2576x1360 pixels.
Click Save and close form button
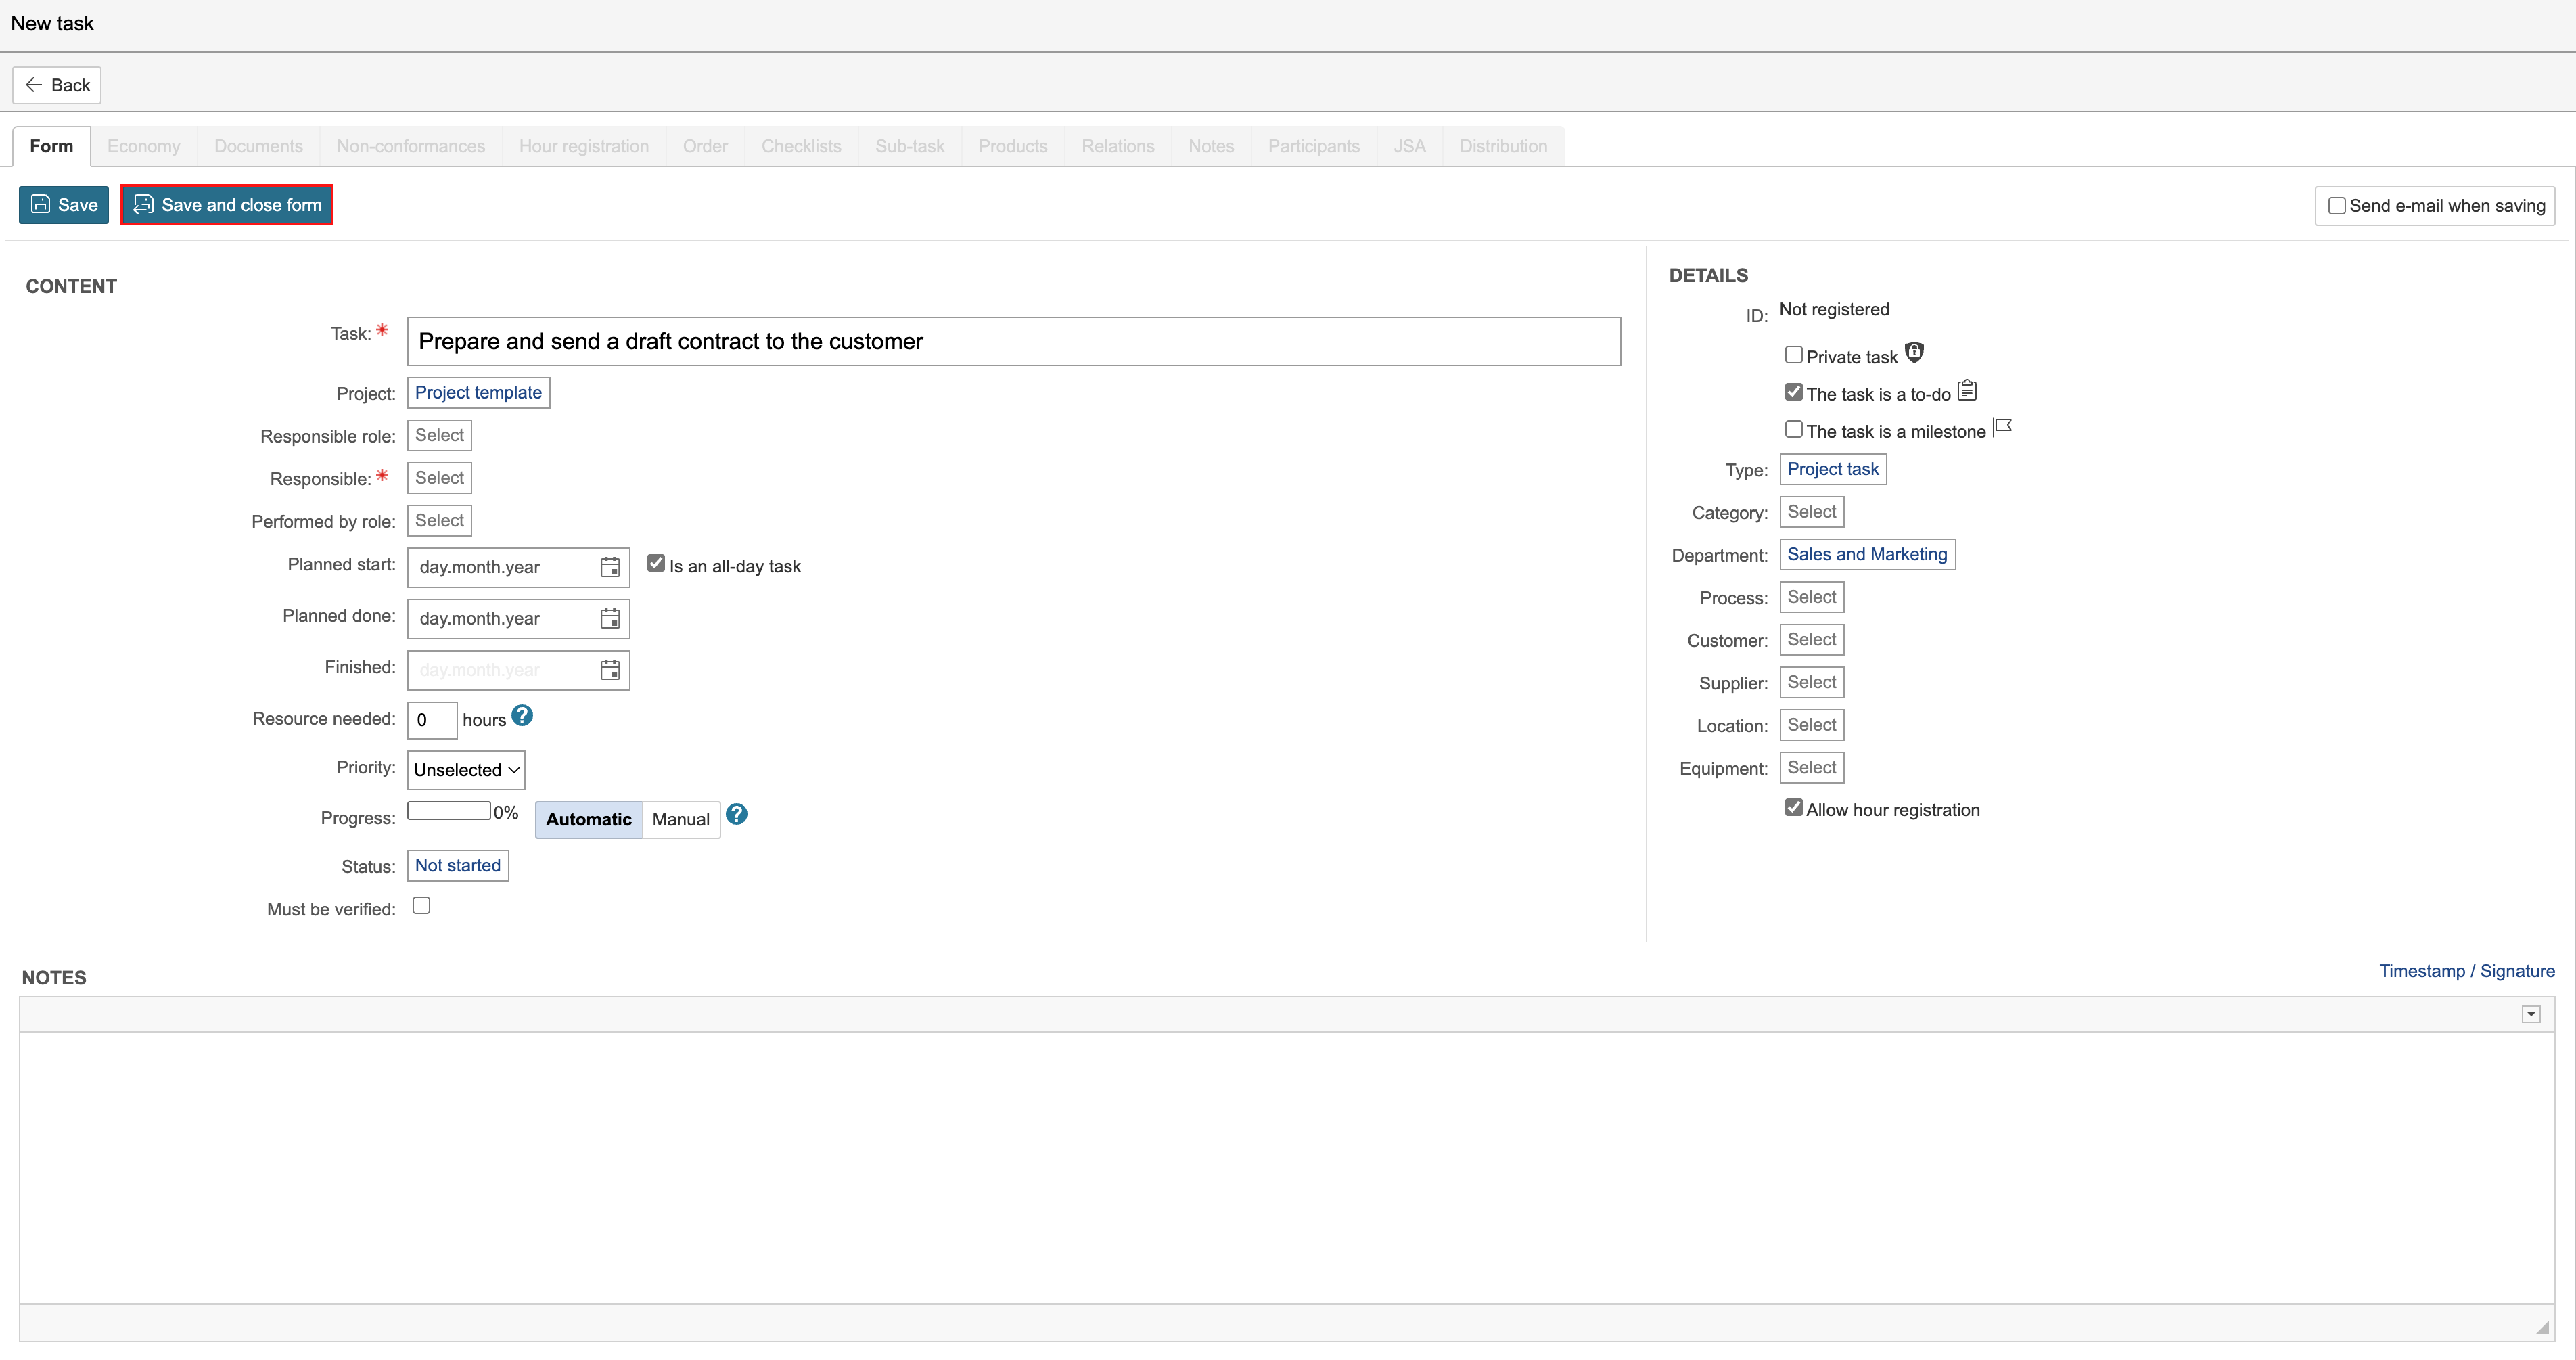click(227, 205)
